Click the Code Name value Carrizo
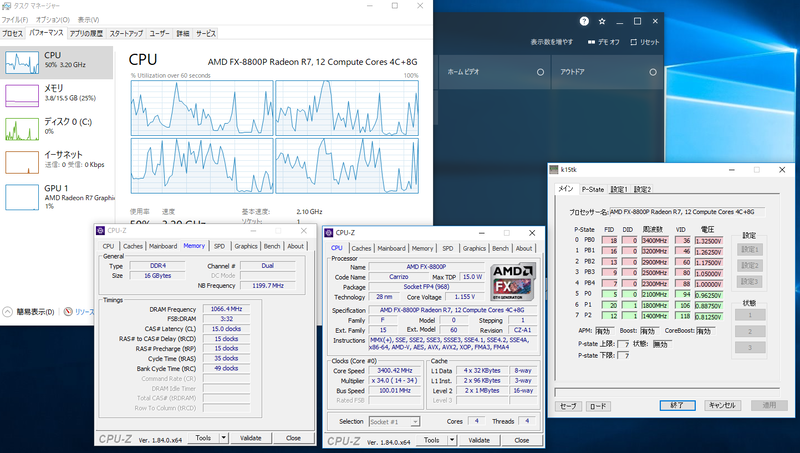The width and height of the screenshot is (800, 453). click(x=398, y=276)
